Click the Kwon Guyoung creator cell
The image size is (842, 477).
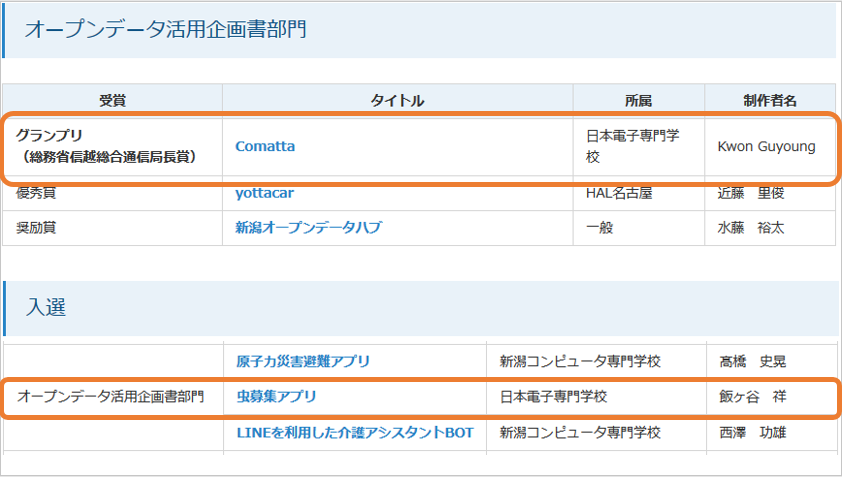tap(766, 146)
